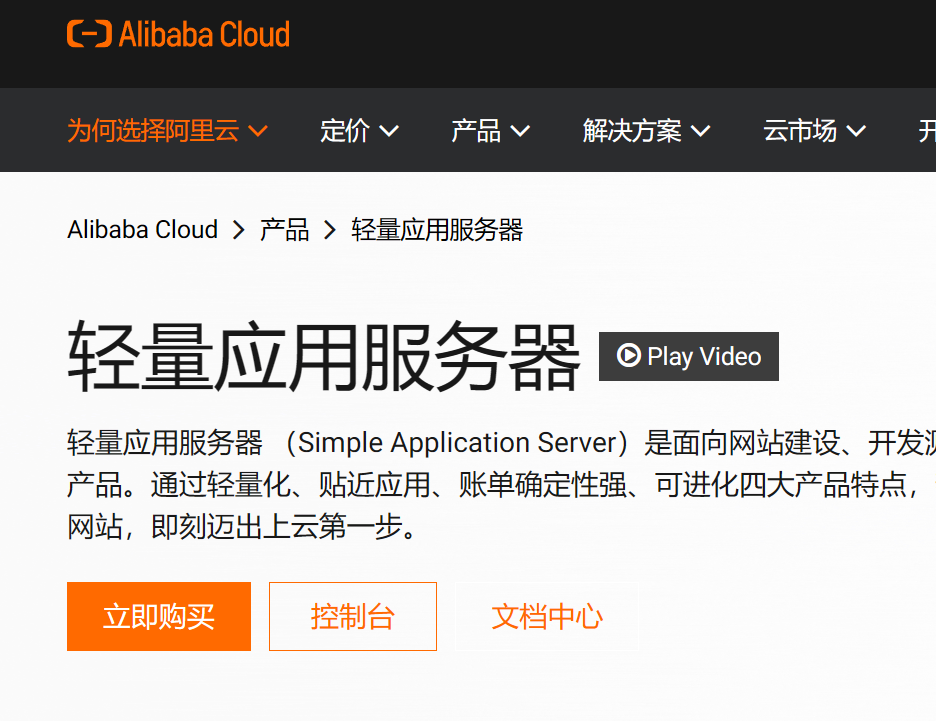
Task: Open the 定价 dropdown menu
Action: pyautogui.click(x=359, y=131)
